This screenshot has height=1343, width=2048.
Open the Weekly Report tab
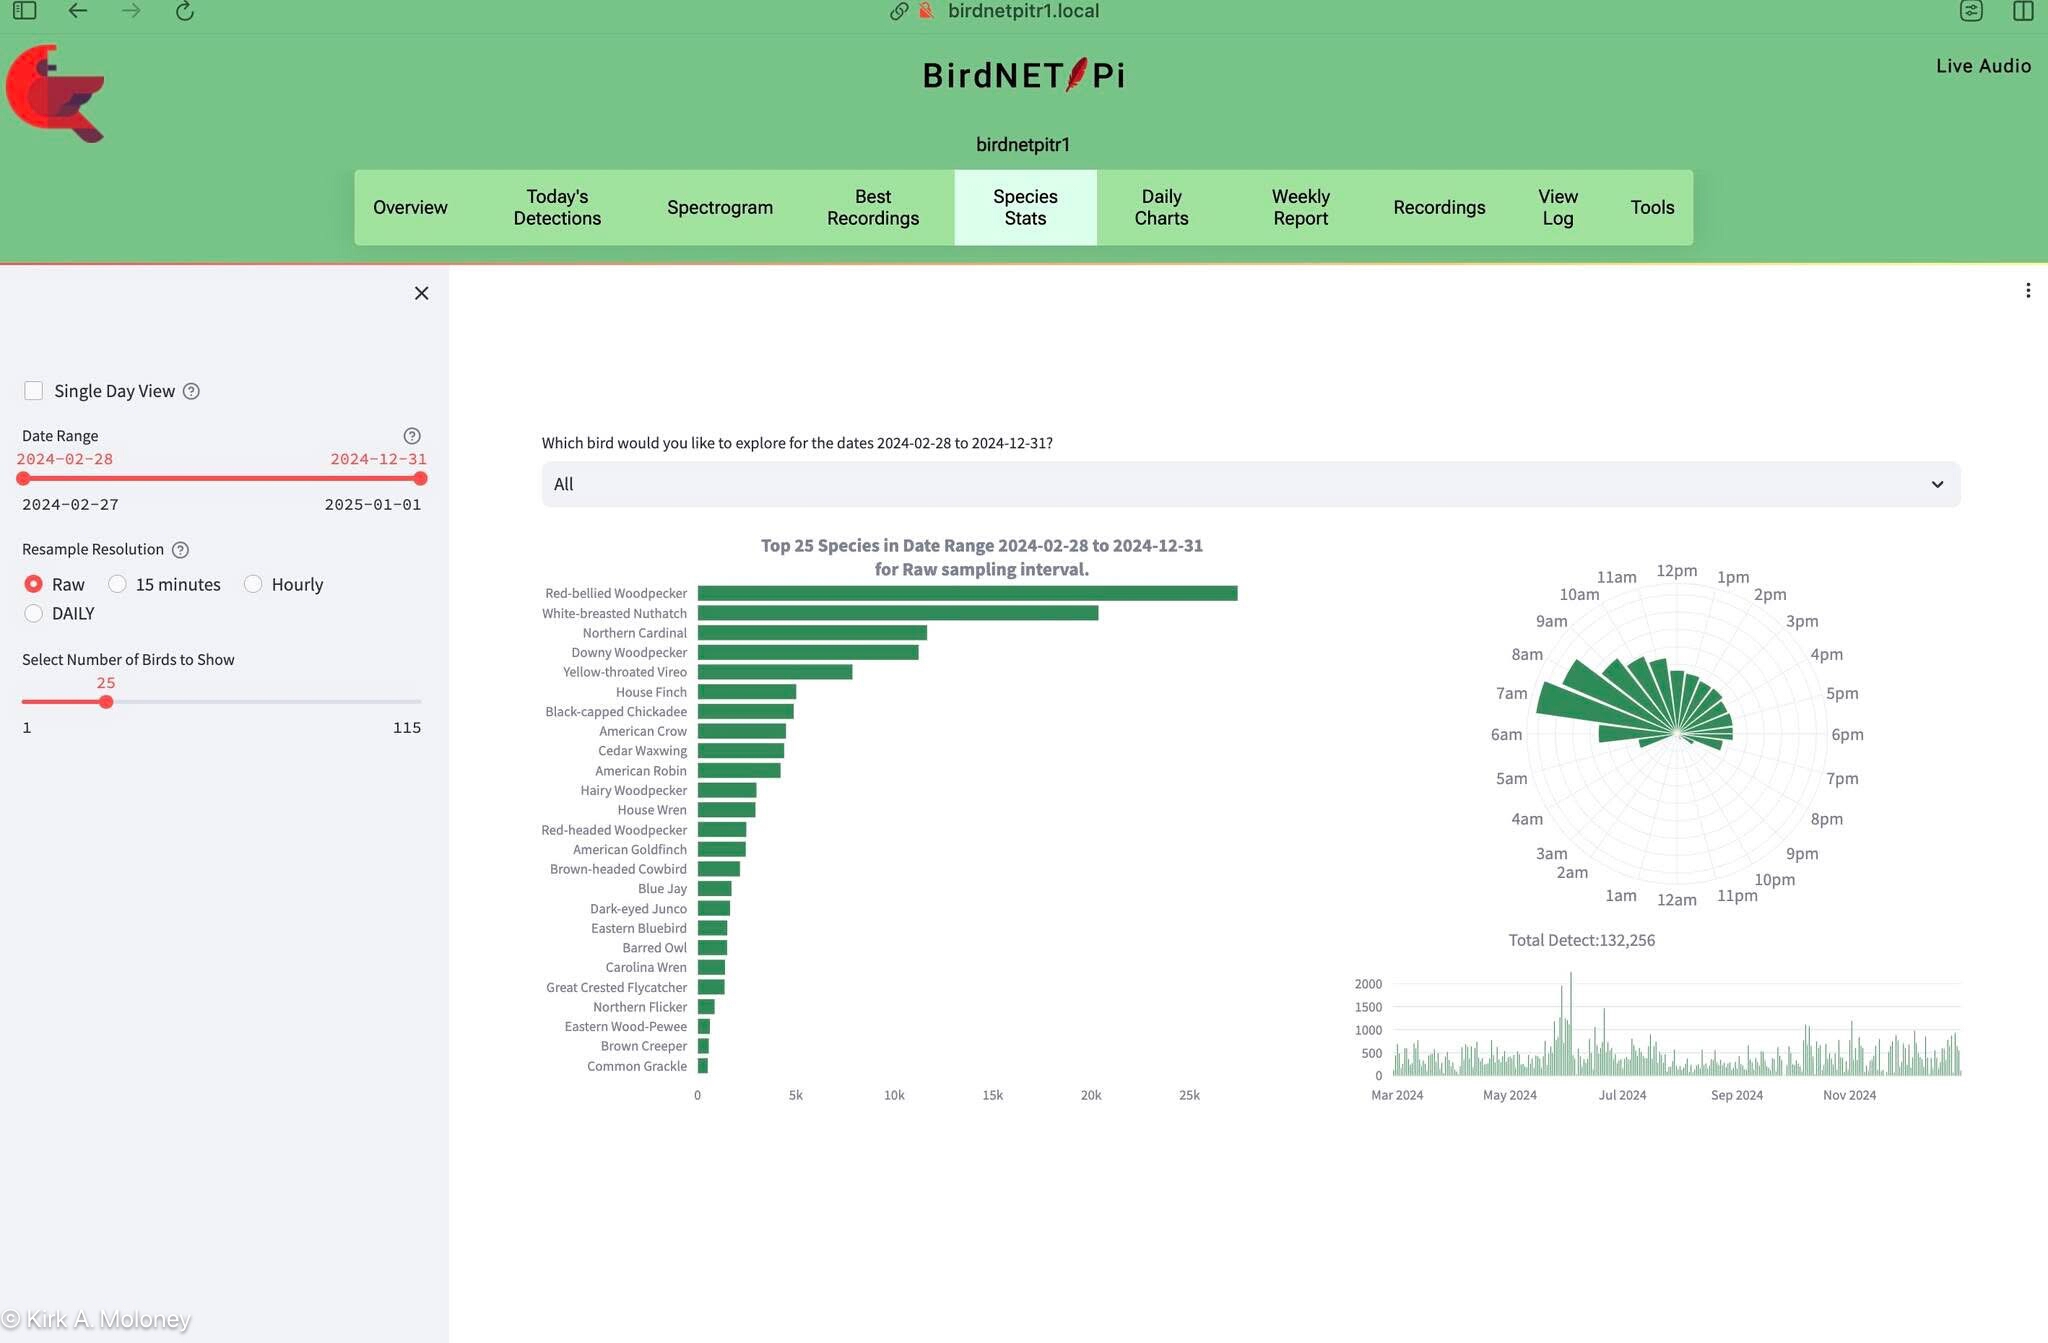[x=1300, y=207]
